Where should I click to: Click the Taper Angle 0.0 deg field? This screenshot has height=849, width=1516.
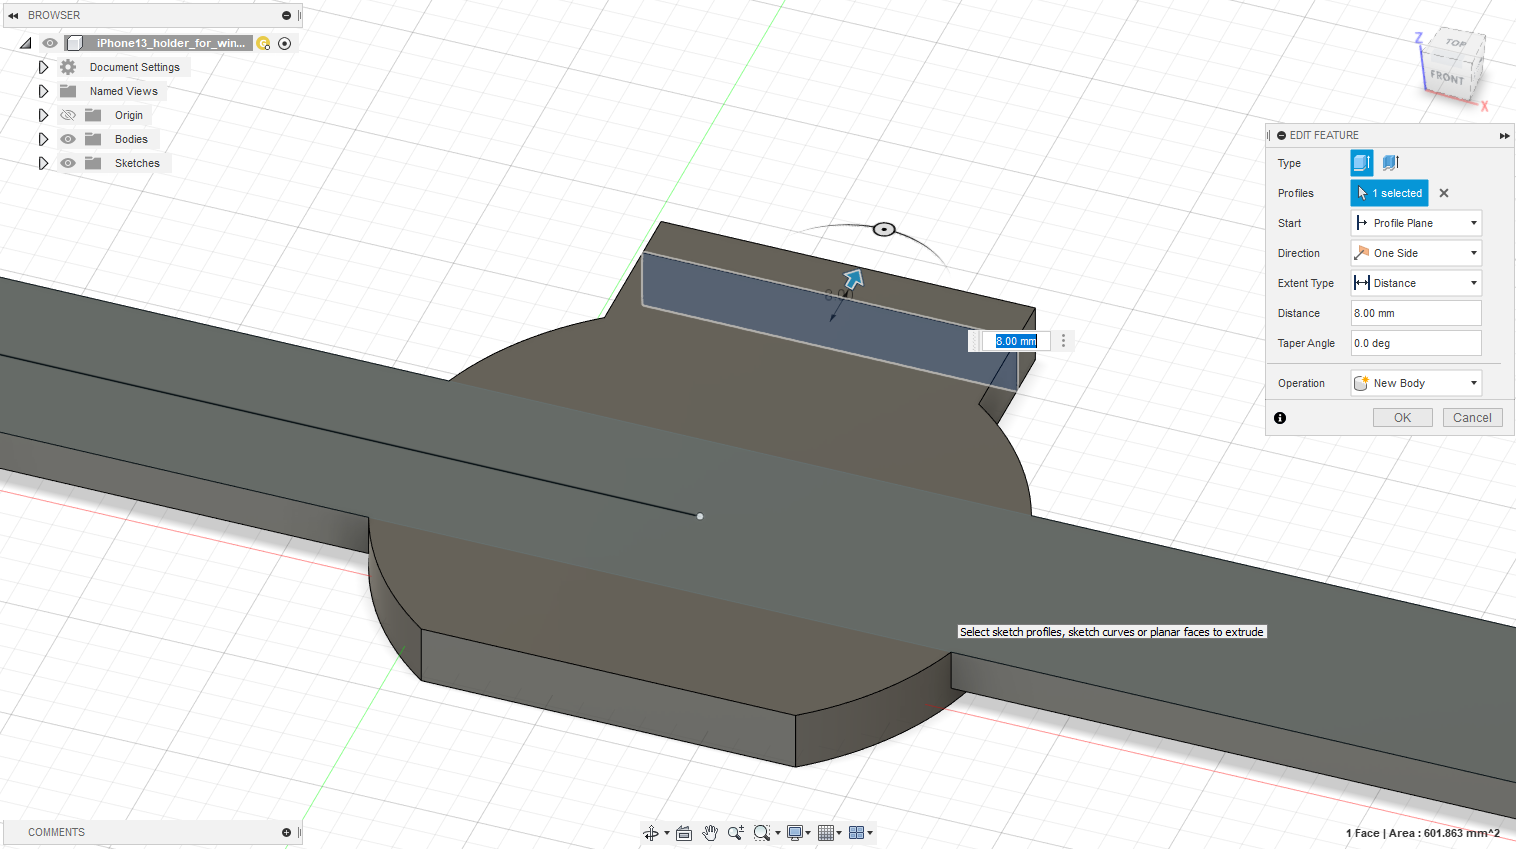(x=1416, y=343)
